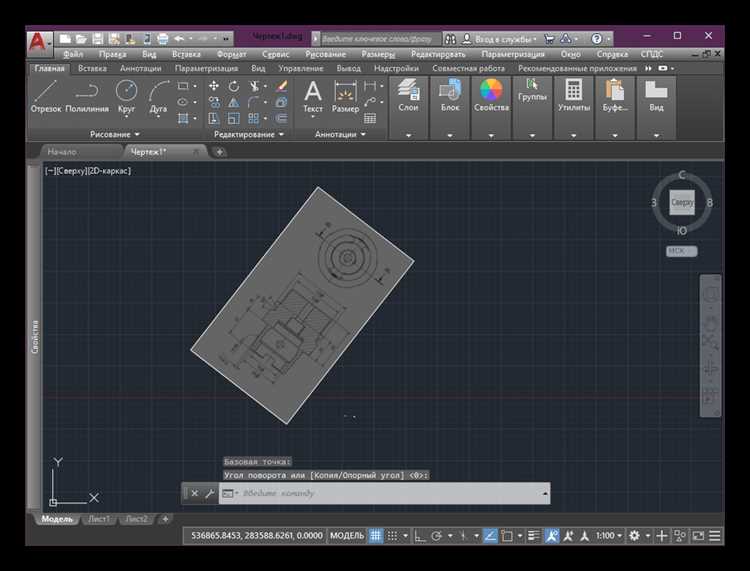This screenshot has width=750, height=571.
Task: Insert a table from Аннотации panel
Action: coord(370,118)
